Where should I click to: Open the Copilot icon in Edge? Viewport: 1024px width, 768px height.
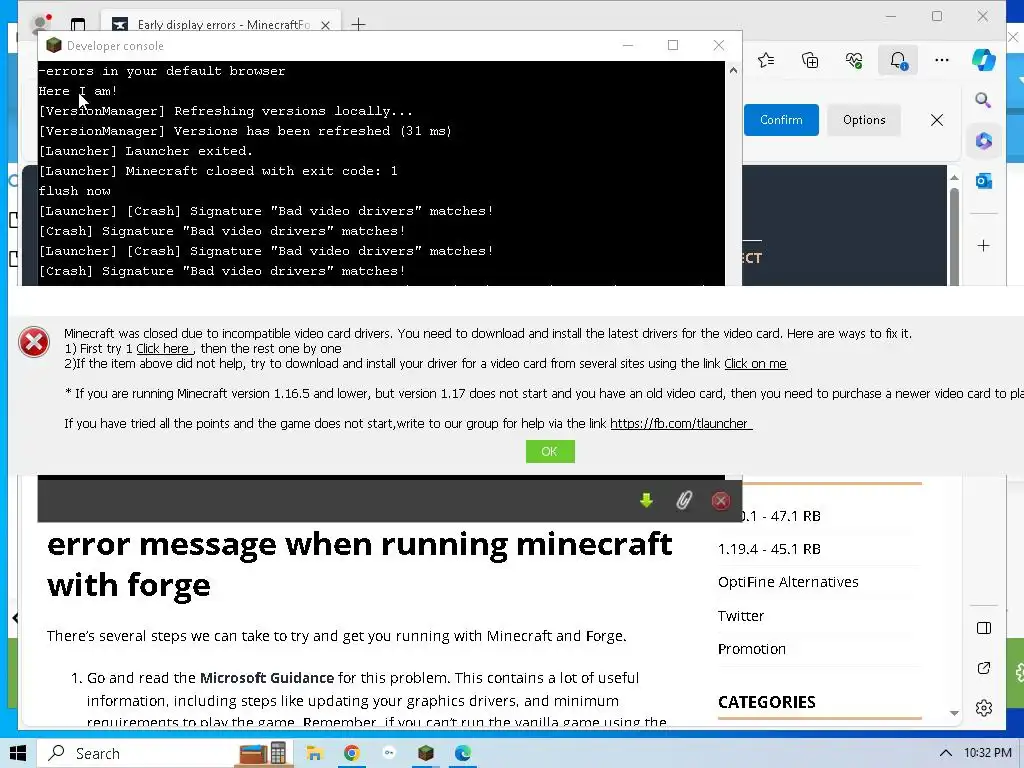click(984, 60)
